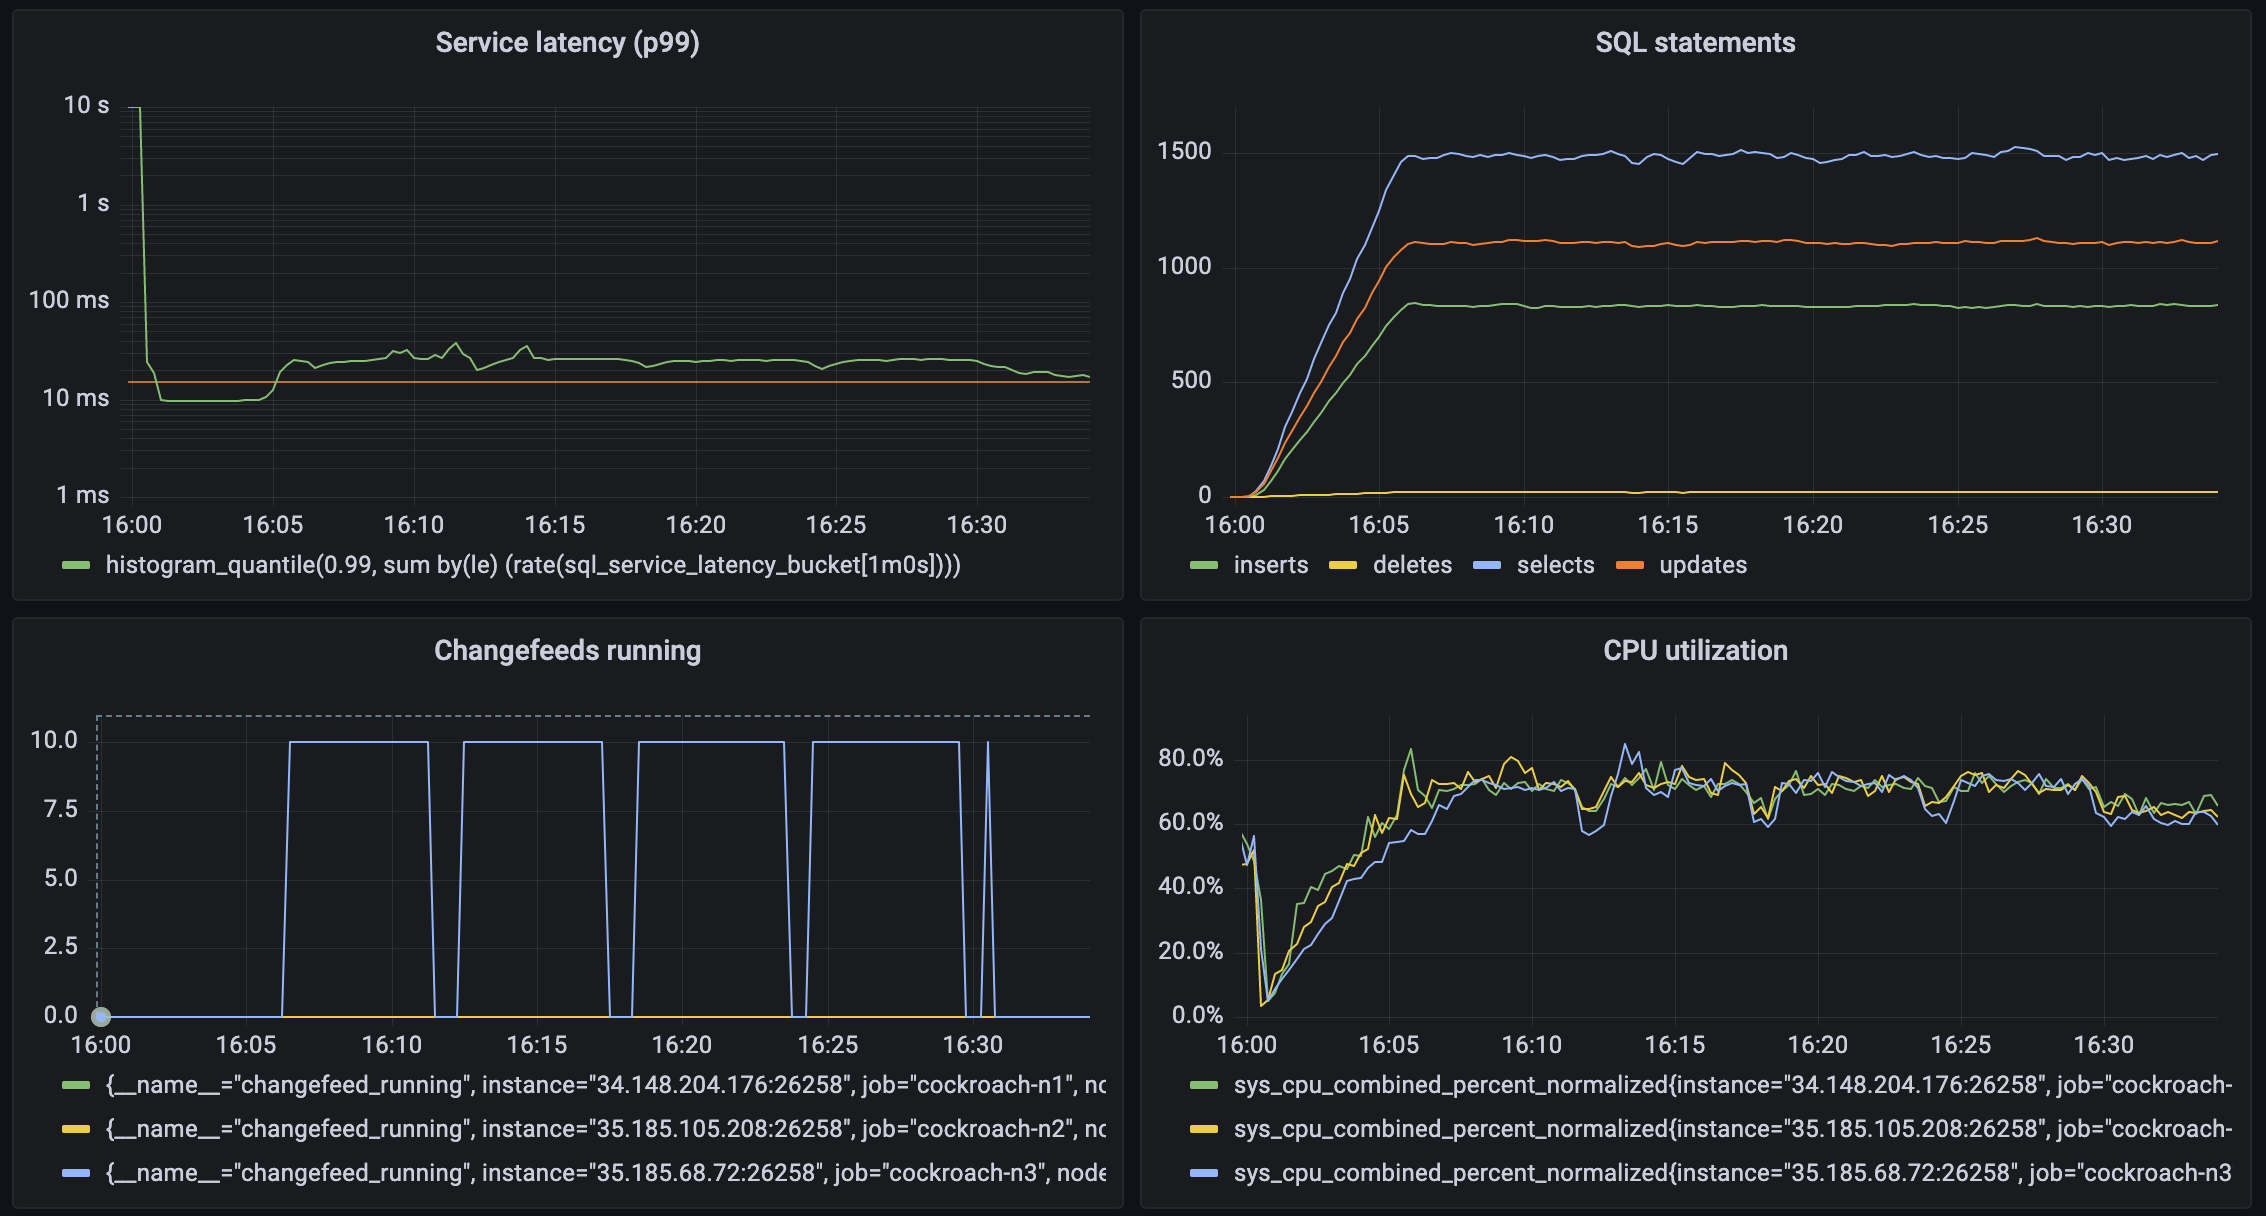Open the CPU utilization panel title
Viewport: 2266px width, 1216px height.
click(x=1695, y=651)
